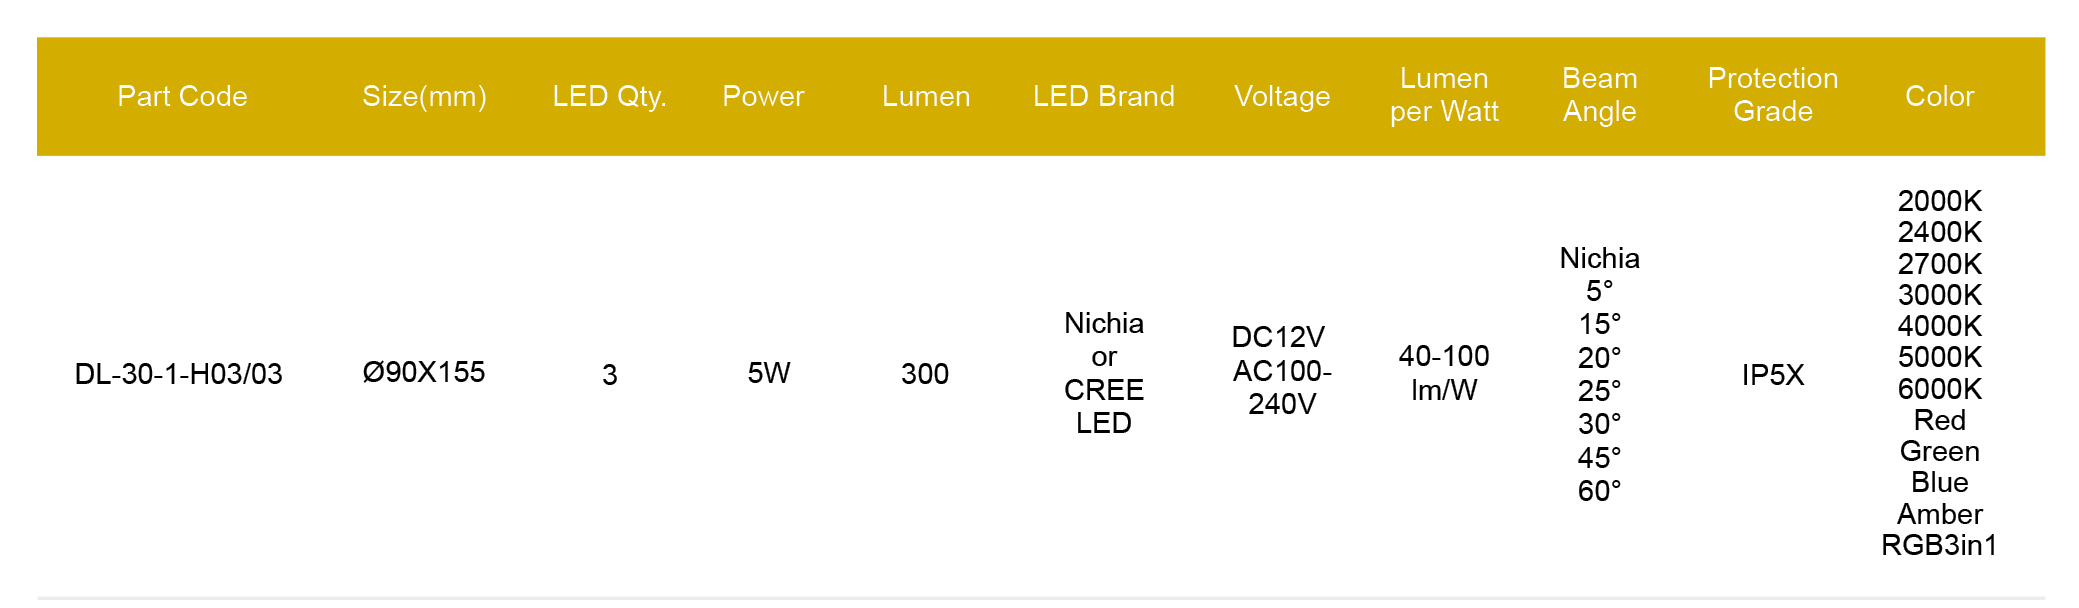Click the LED Brand column header
This screenshot has height=608, width=2079.
point(1103,96)
